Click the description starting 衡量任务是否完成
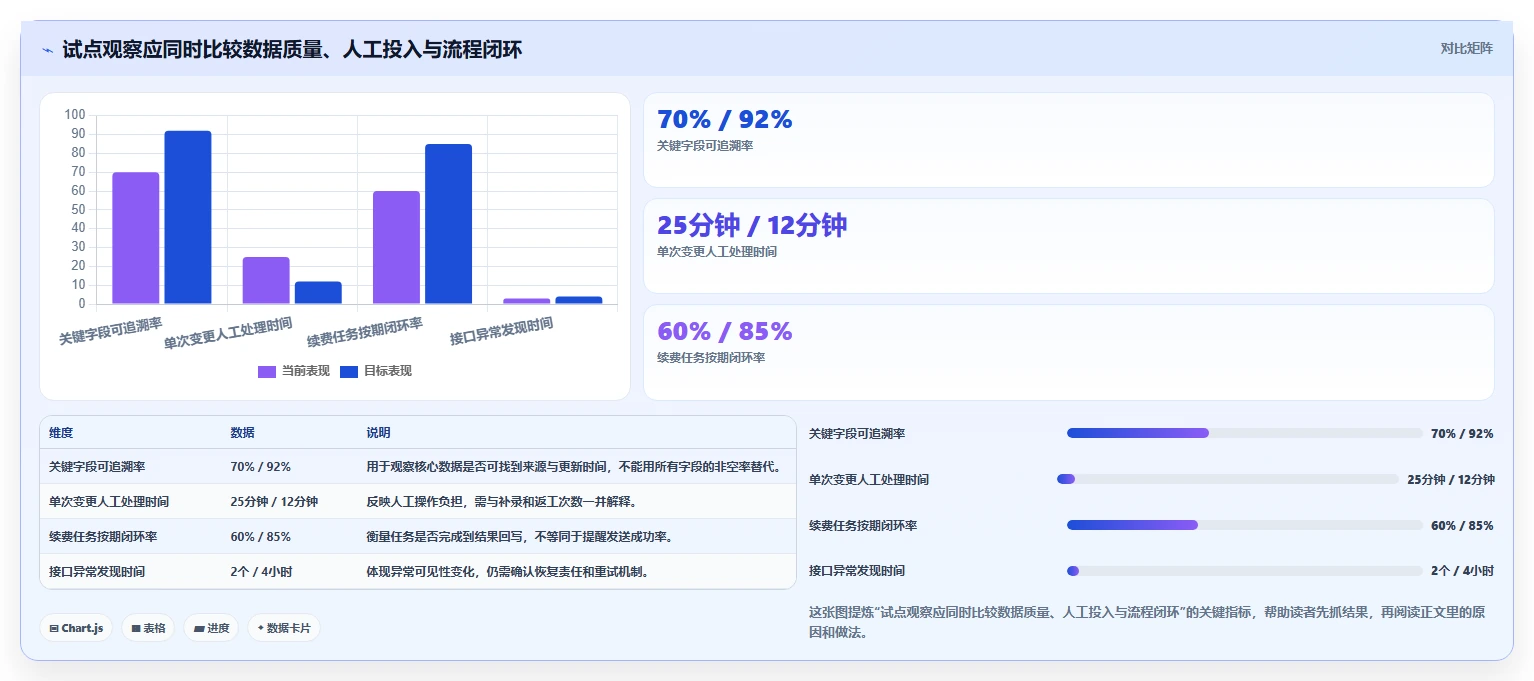The image size is (1534, 681). 519,537
